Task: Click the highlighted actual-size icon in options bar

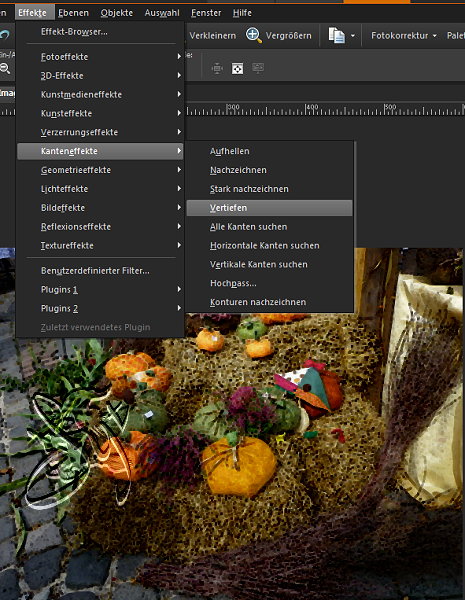Action: coord(238,69)
